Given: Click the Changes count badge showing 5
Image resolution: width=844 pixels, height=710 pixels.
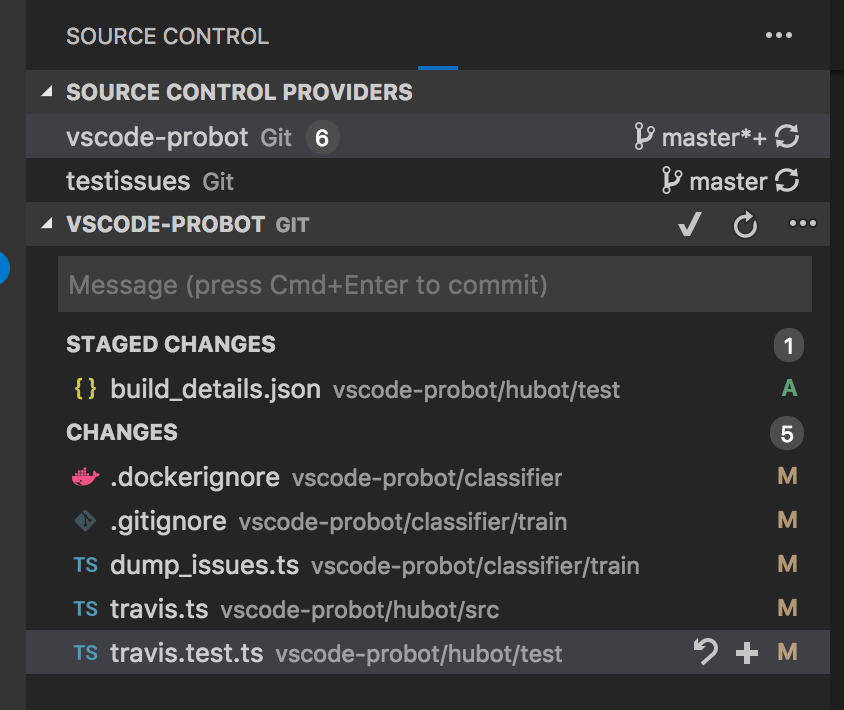Looking at the screenshot, I should click(787, 433).
